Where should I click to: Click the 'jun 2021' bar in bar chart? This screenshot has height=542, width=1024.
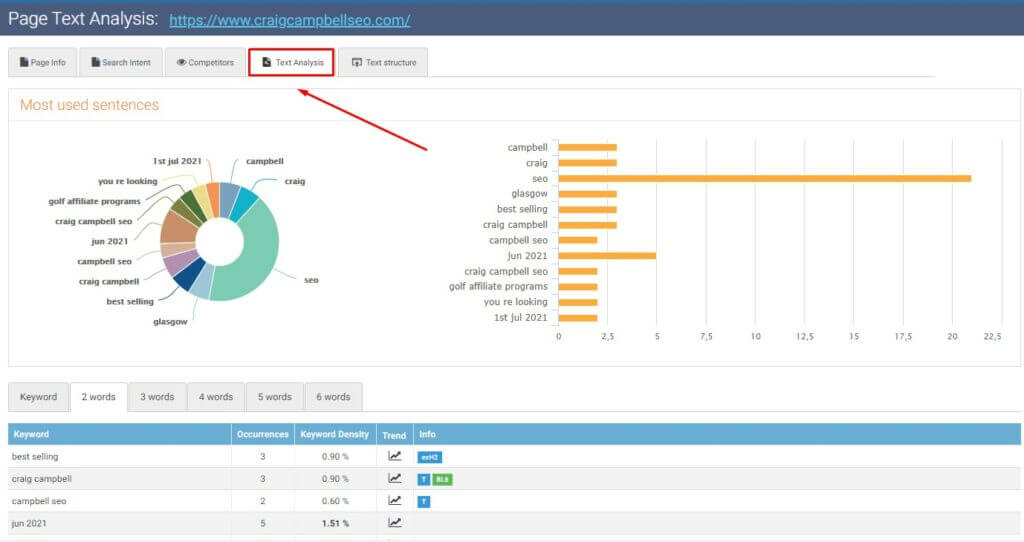(607, 255)
